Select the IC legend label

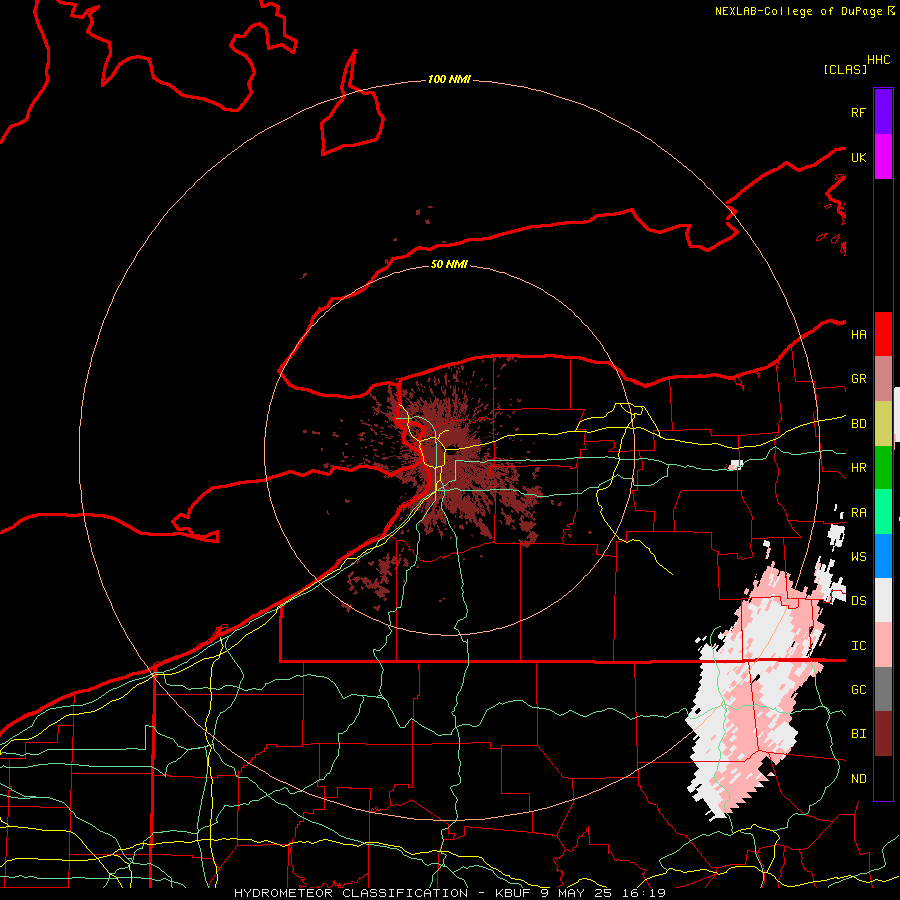coord(858,646)
